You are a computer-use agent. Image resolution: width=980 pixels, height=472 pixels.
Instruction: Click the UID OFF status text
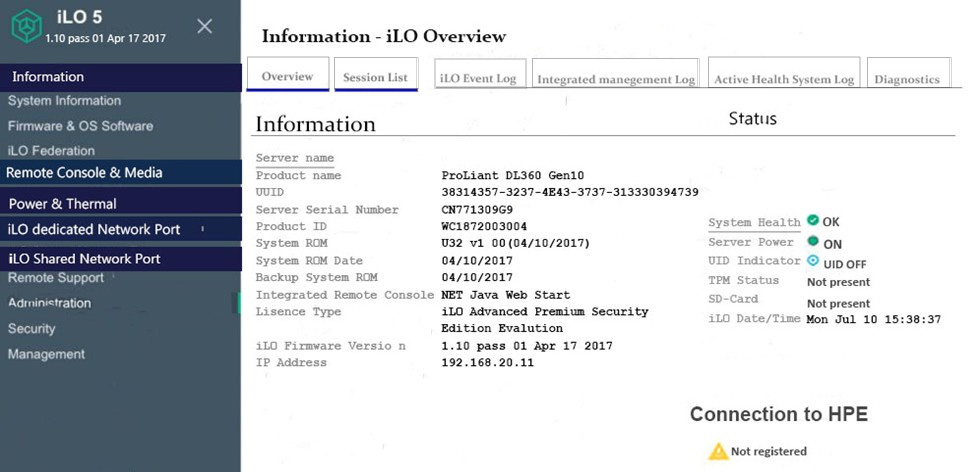(x=844, y=264)
